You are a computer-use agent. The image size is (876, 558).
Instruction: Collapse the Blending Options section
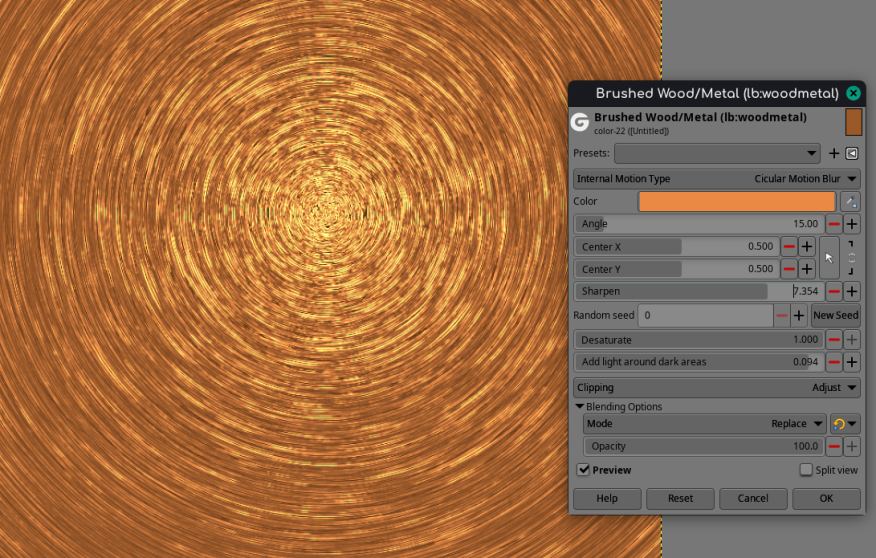[x=579, y=407]
